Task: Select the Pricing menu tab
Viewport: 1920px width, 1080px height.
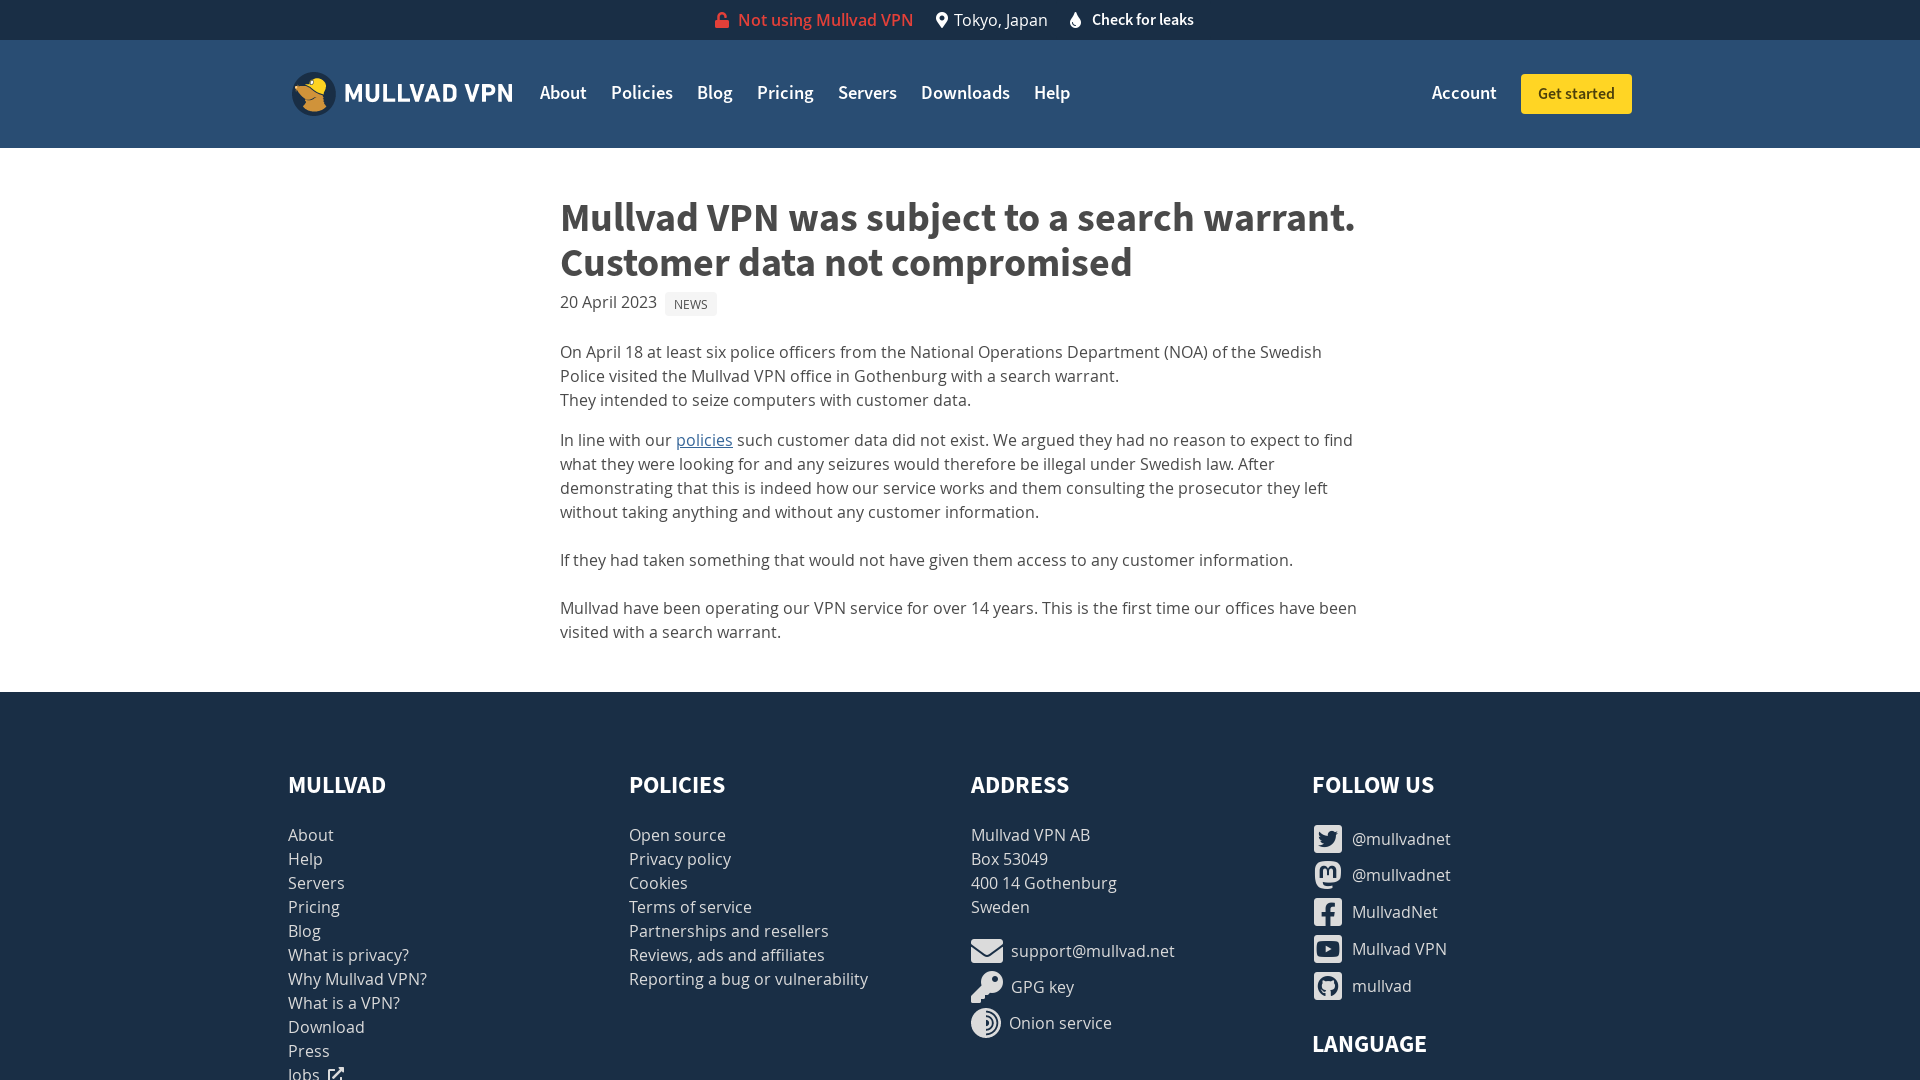Action: pos(785,92)
